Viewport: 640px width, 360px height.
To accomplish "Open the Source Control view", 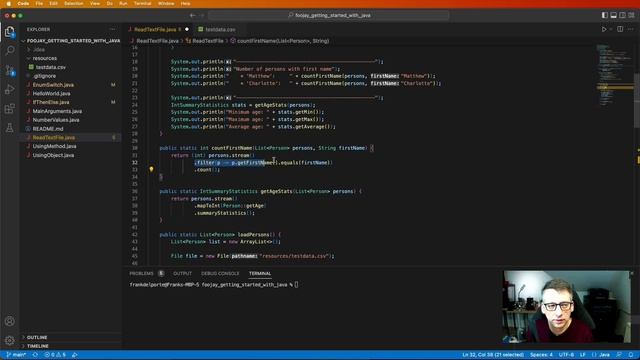I will pos(9,70).
